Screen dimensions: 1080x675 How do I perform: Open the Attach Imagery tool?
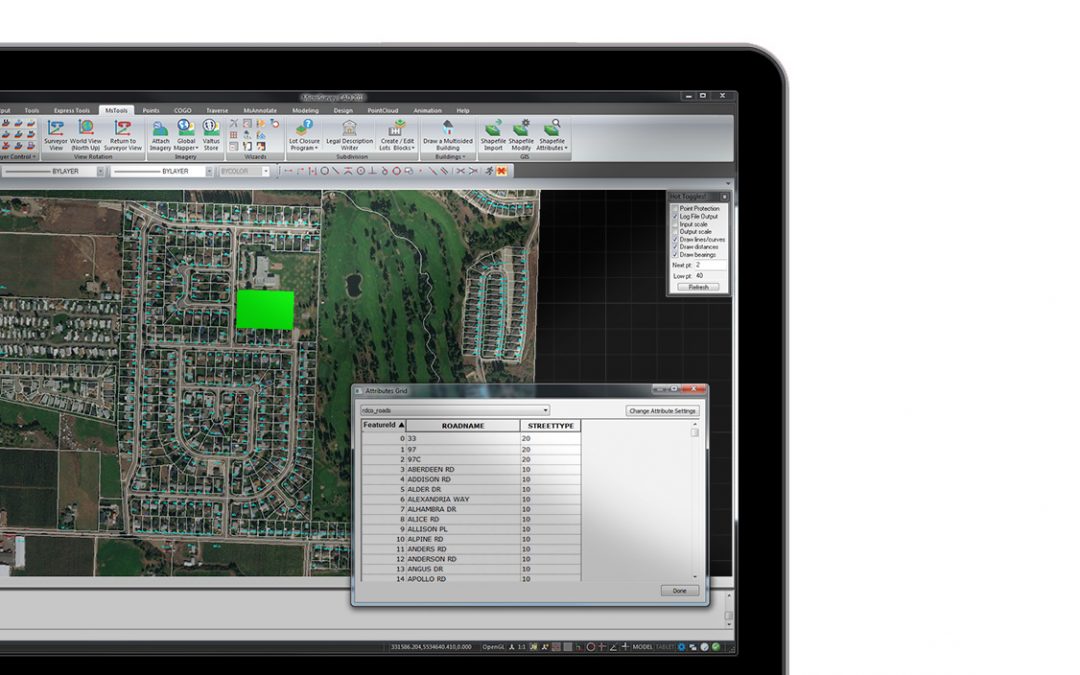click(160, 129)
